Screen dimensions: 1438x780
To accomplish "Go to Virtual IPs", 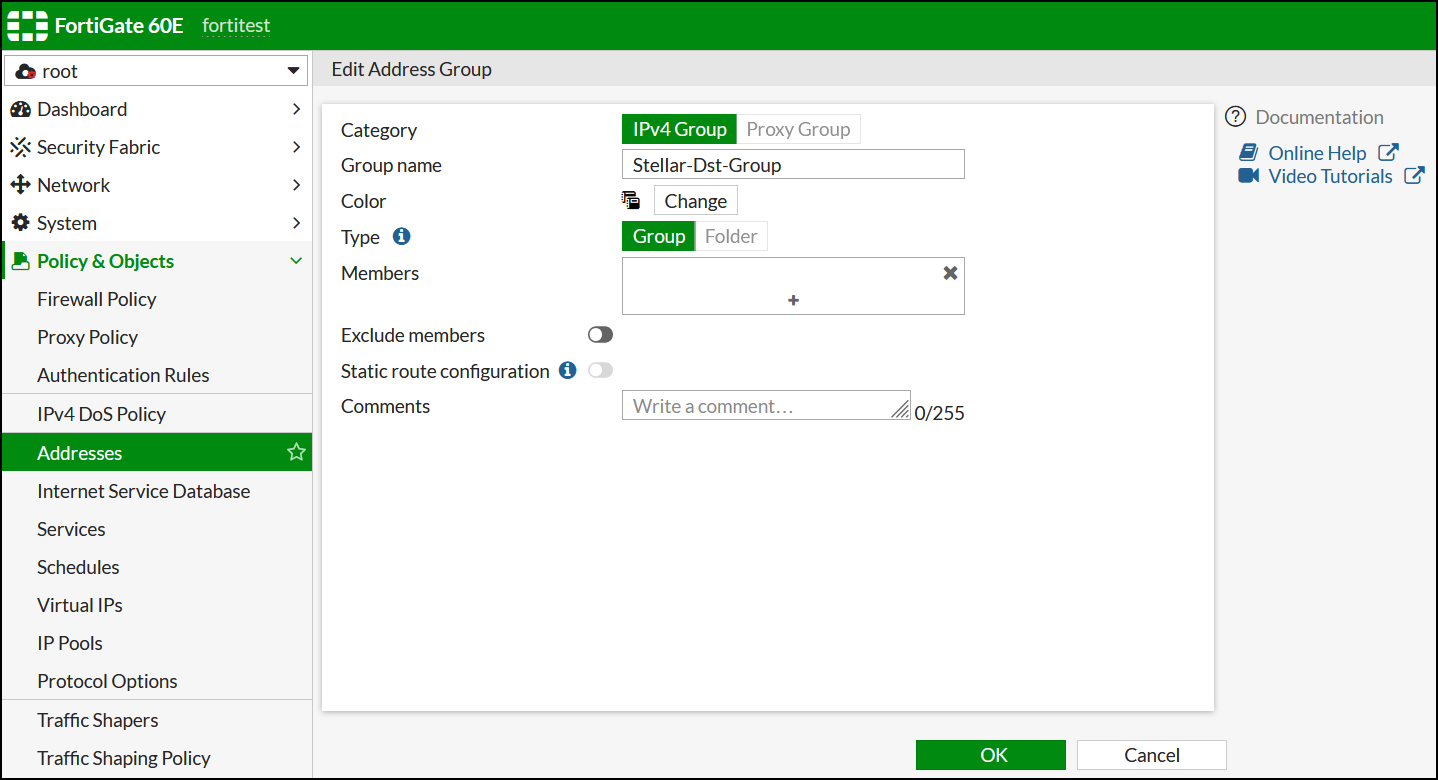I will 80,605.
